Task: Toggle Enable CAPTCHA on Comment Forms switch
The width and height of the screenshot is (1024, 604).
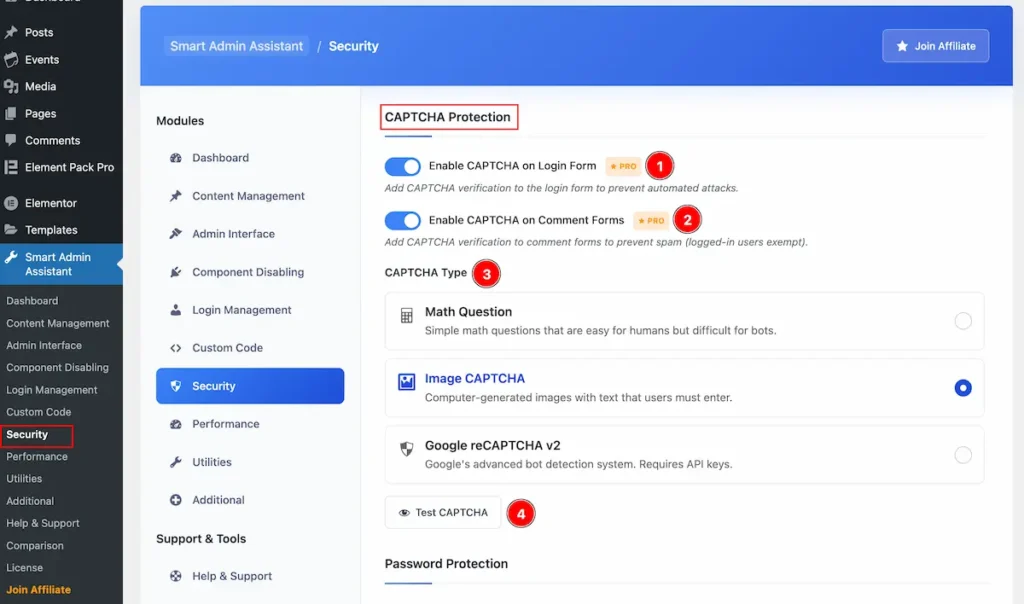Action: point(402,221)
